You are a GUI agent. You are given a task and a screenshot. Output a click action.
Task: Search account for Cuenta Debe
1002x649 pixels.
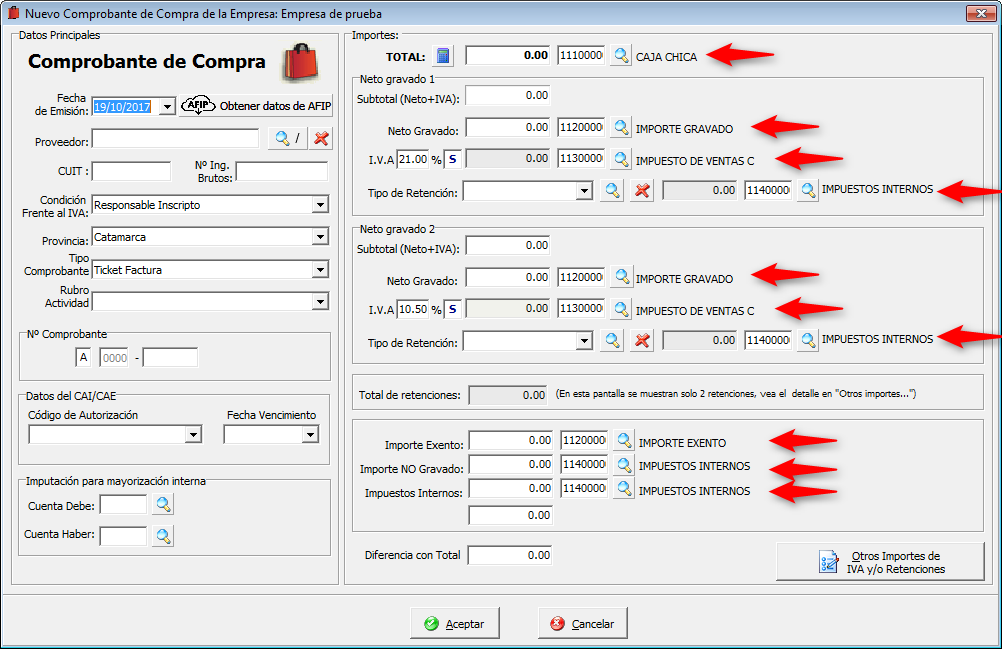(163, 505)
